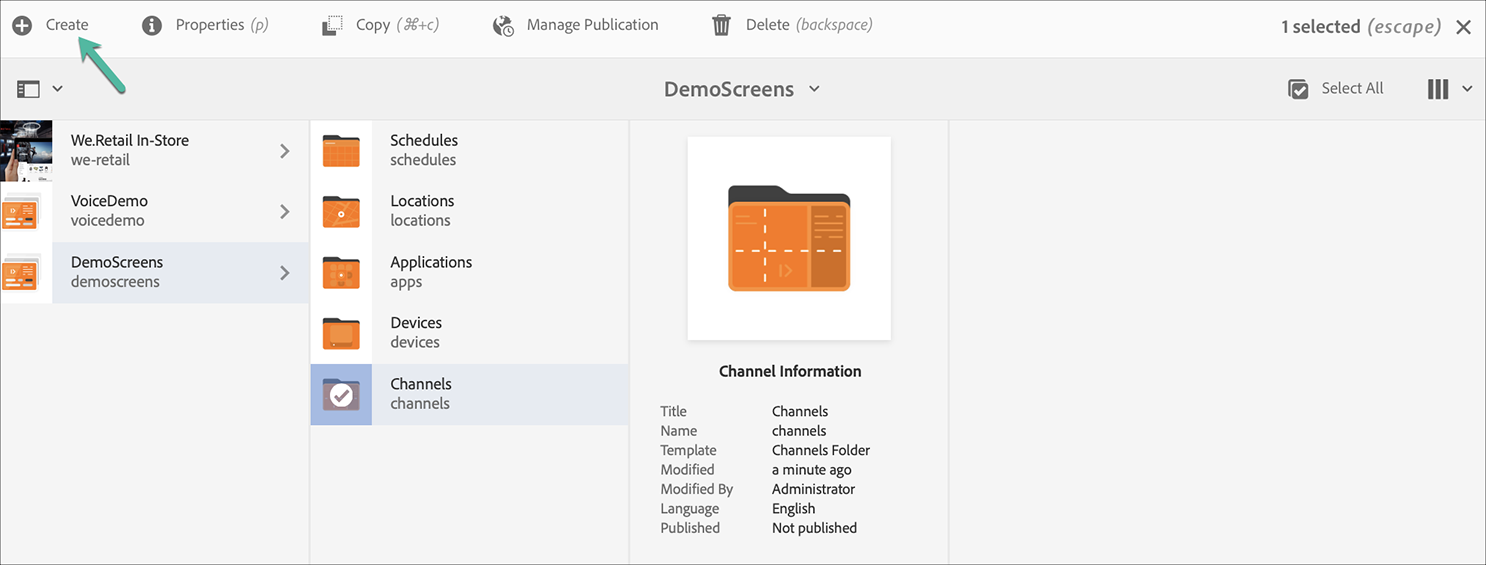The image size is (1486, 565).
Task: Click the Create plus icon
Action: pyautogui.click(x=22, y=25)
